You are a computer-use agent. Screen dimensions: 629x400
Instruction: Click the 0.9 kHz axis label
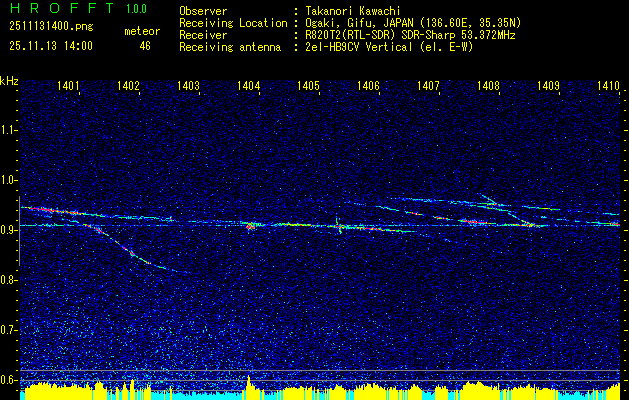[x=7, y=230]
